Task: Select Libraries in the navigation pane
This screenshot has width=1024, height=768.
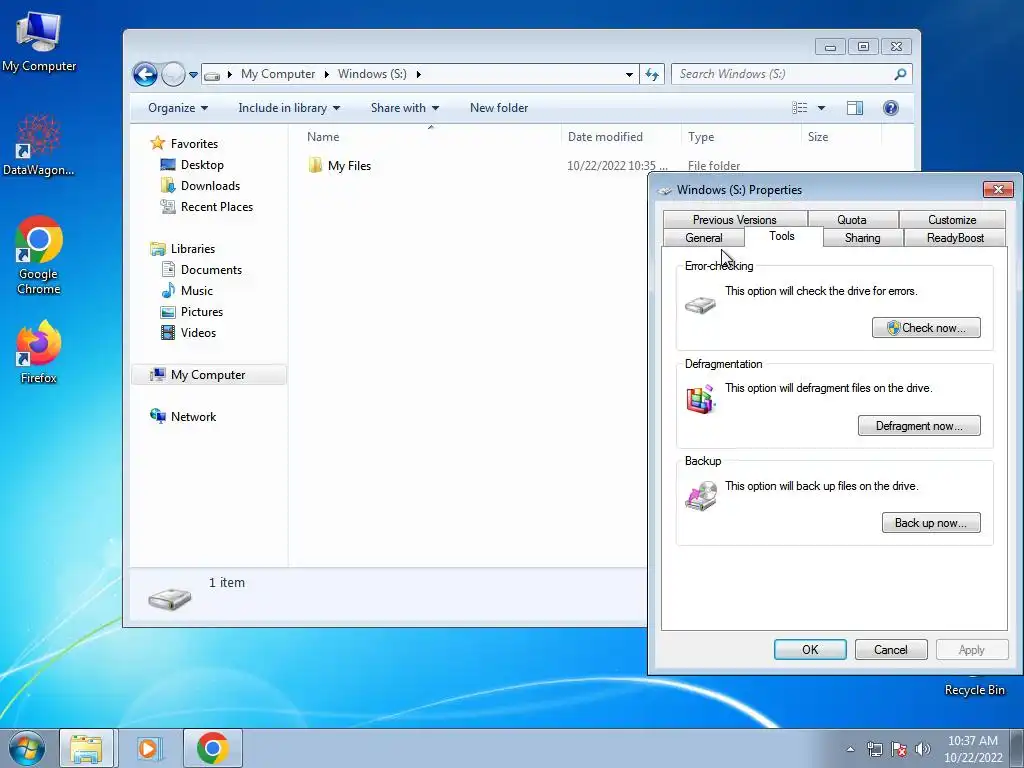Action: (193, 249)
